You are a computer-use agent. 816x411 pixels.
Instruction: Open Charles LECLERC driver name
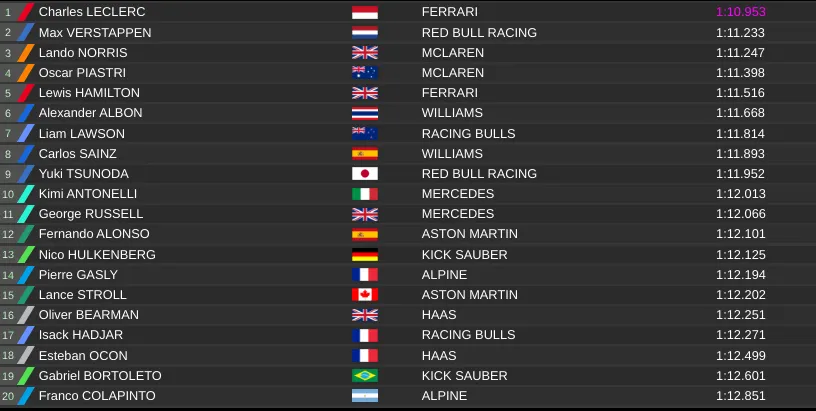pos(92,11)
